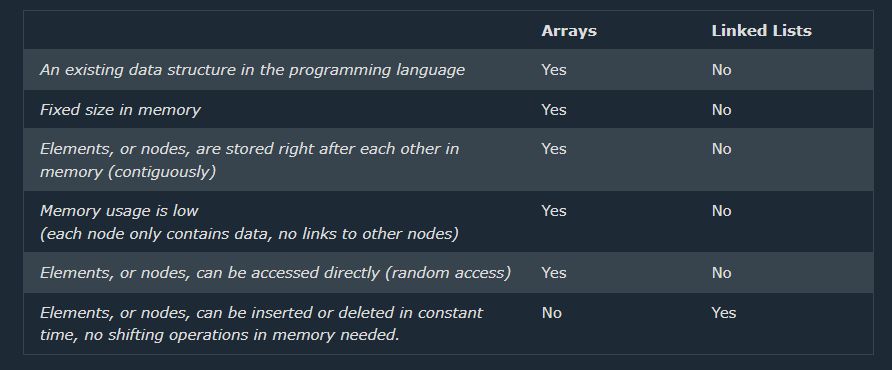
Task: Click Arrays 'Yes' in random access row
Action: [554, 273]
